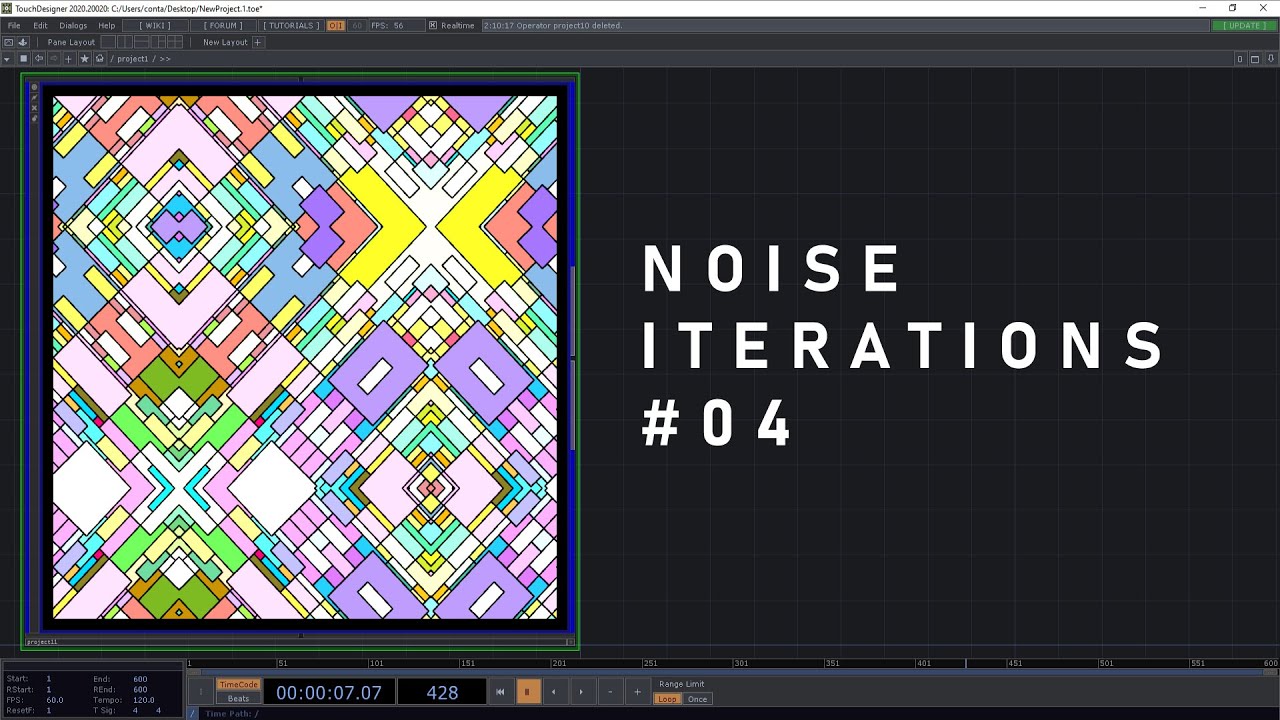1280x720 pixels.
Task: Click the vertical arrows button left of TimeCode
Action: click(x=200, y=692)
